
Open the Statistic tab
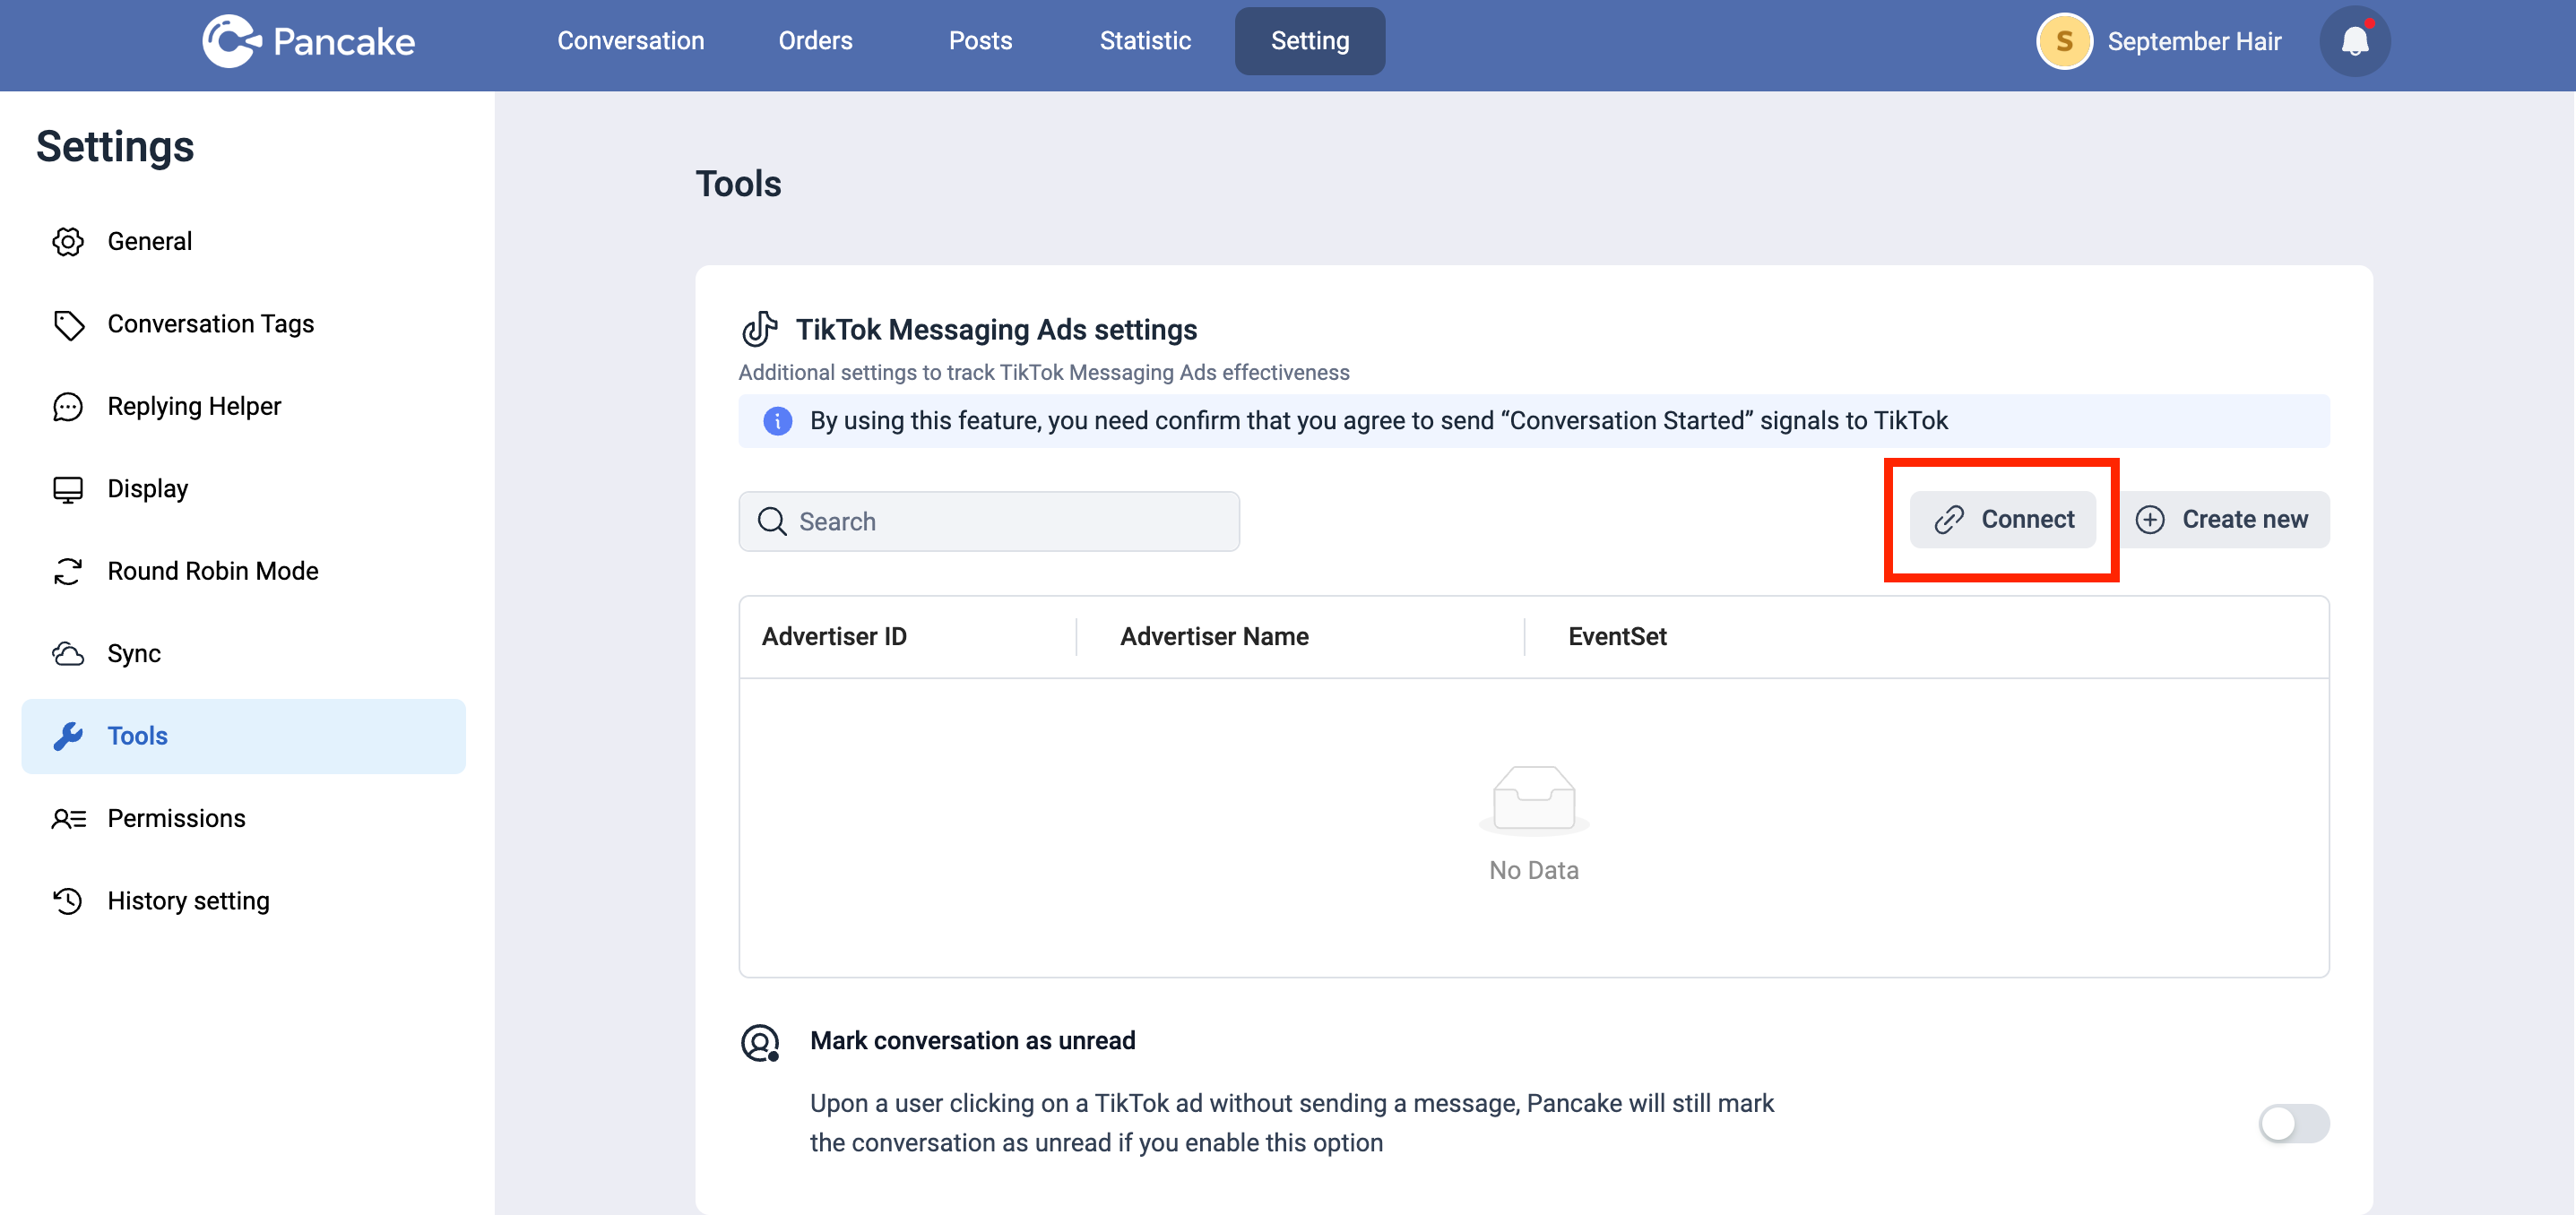click(x=1145, y=41)
